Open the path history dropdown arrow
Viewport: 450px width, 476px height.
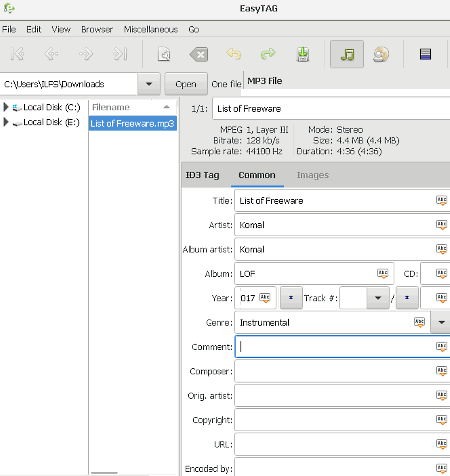[x=149, y=84]
